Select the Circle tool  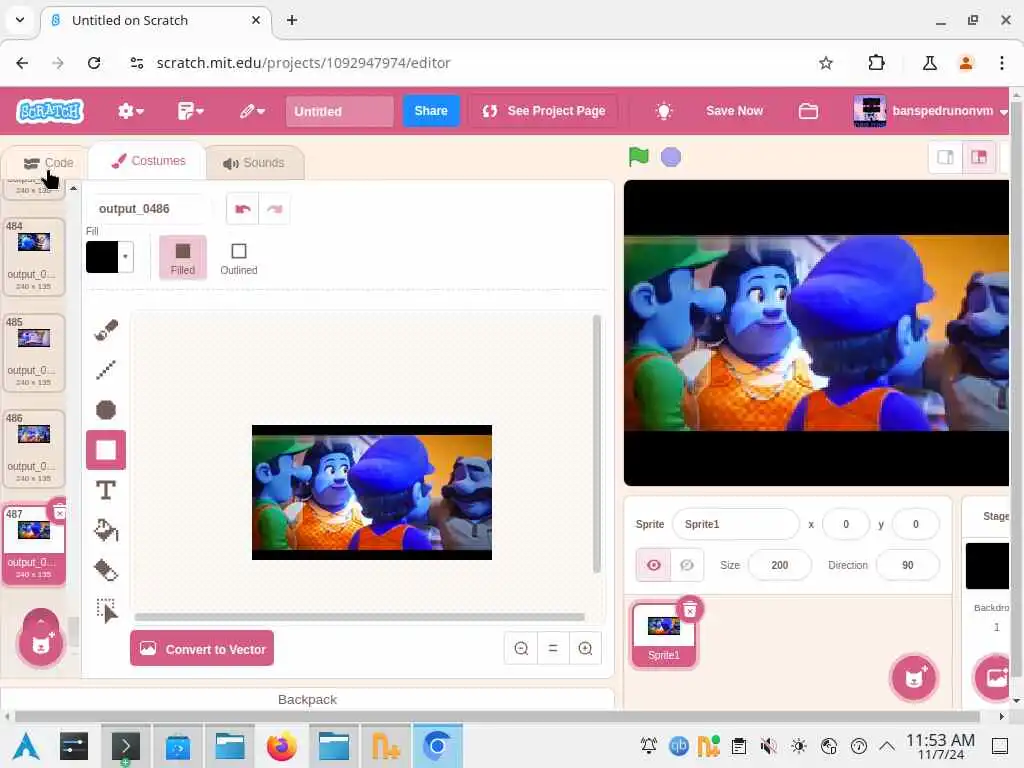(106, 409)
